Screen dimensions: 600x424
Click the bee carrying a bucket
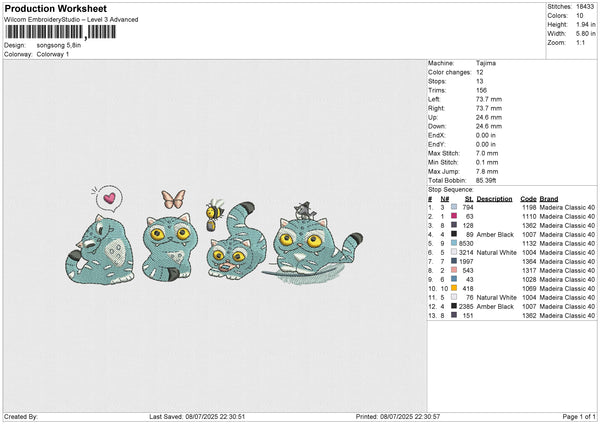click(215, 214)
